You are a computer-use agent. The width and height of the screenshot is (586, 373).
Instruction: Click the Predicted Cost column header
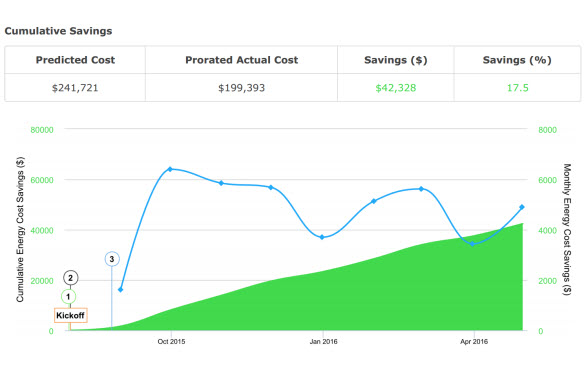point(75,60)
